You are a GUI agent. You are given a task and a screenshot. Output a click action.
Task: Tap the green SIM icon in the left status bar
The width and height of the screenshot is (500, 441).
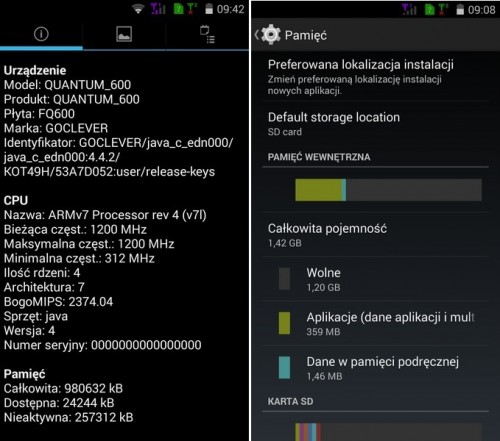(x=179, y=9)
